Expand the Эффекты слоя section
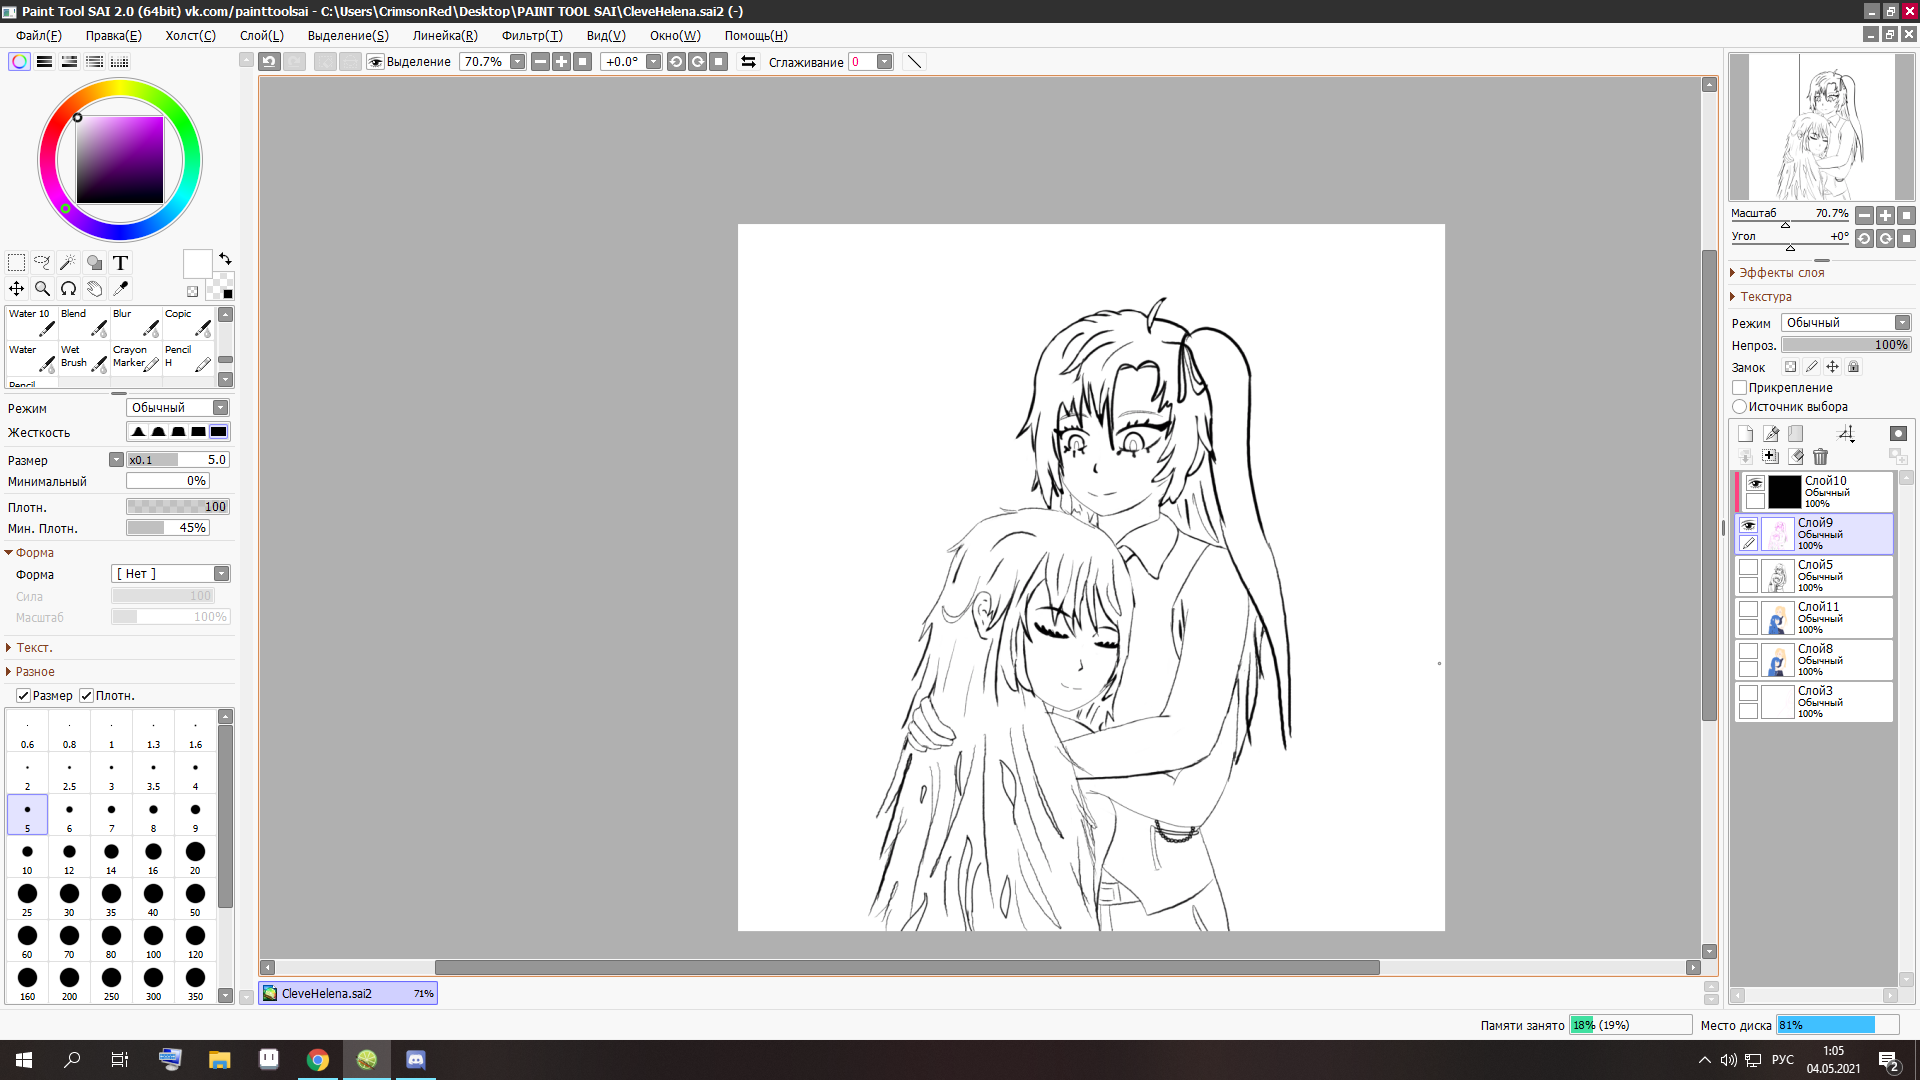The image size is (1920, 1080). 1780,273
